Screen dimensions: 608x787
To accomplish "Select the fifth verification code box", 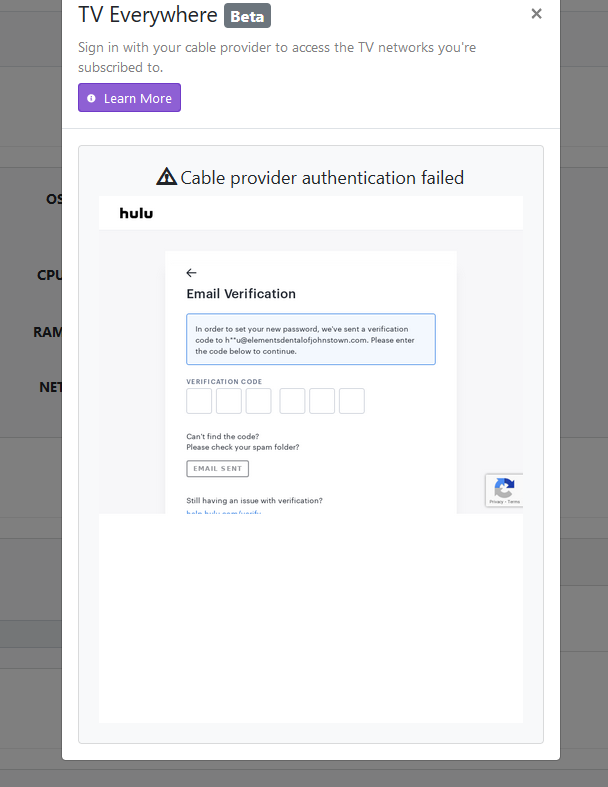I will pos(322,401).
